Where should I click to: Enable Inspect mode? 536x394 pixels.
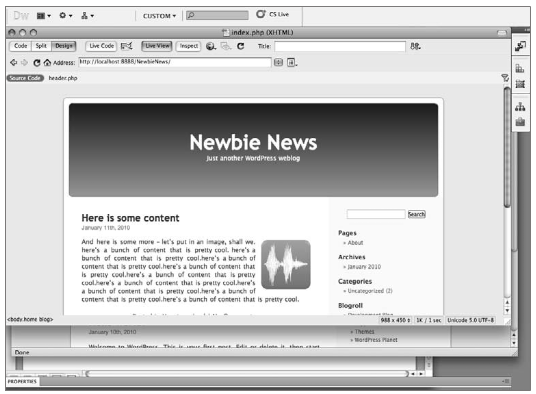coord(188,46)
